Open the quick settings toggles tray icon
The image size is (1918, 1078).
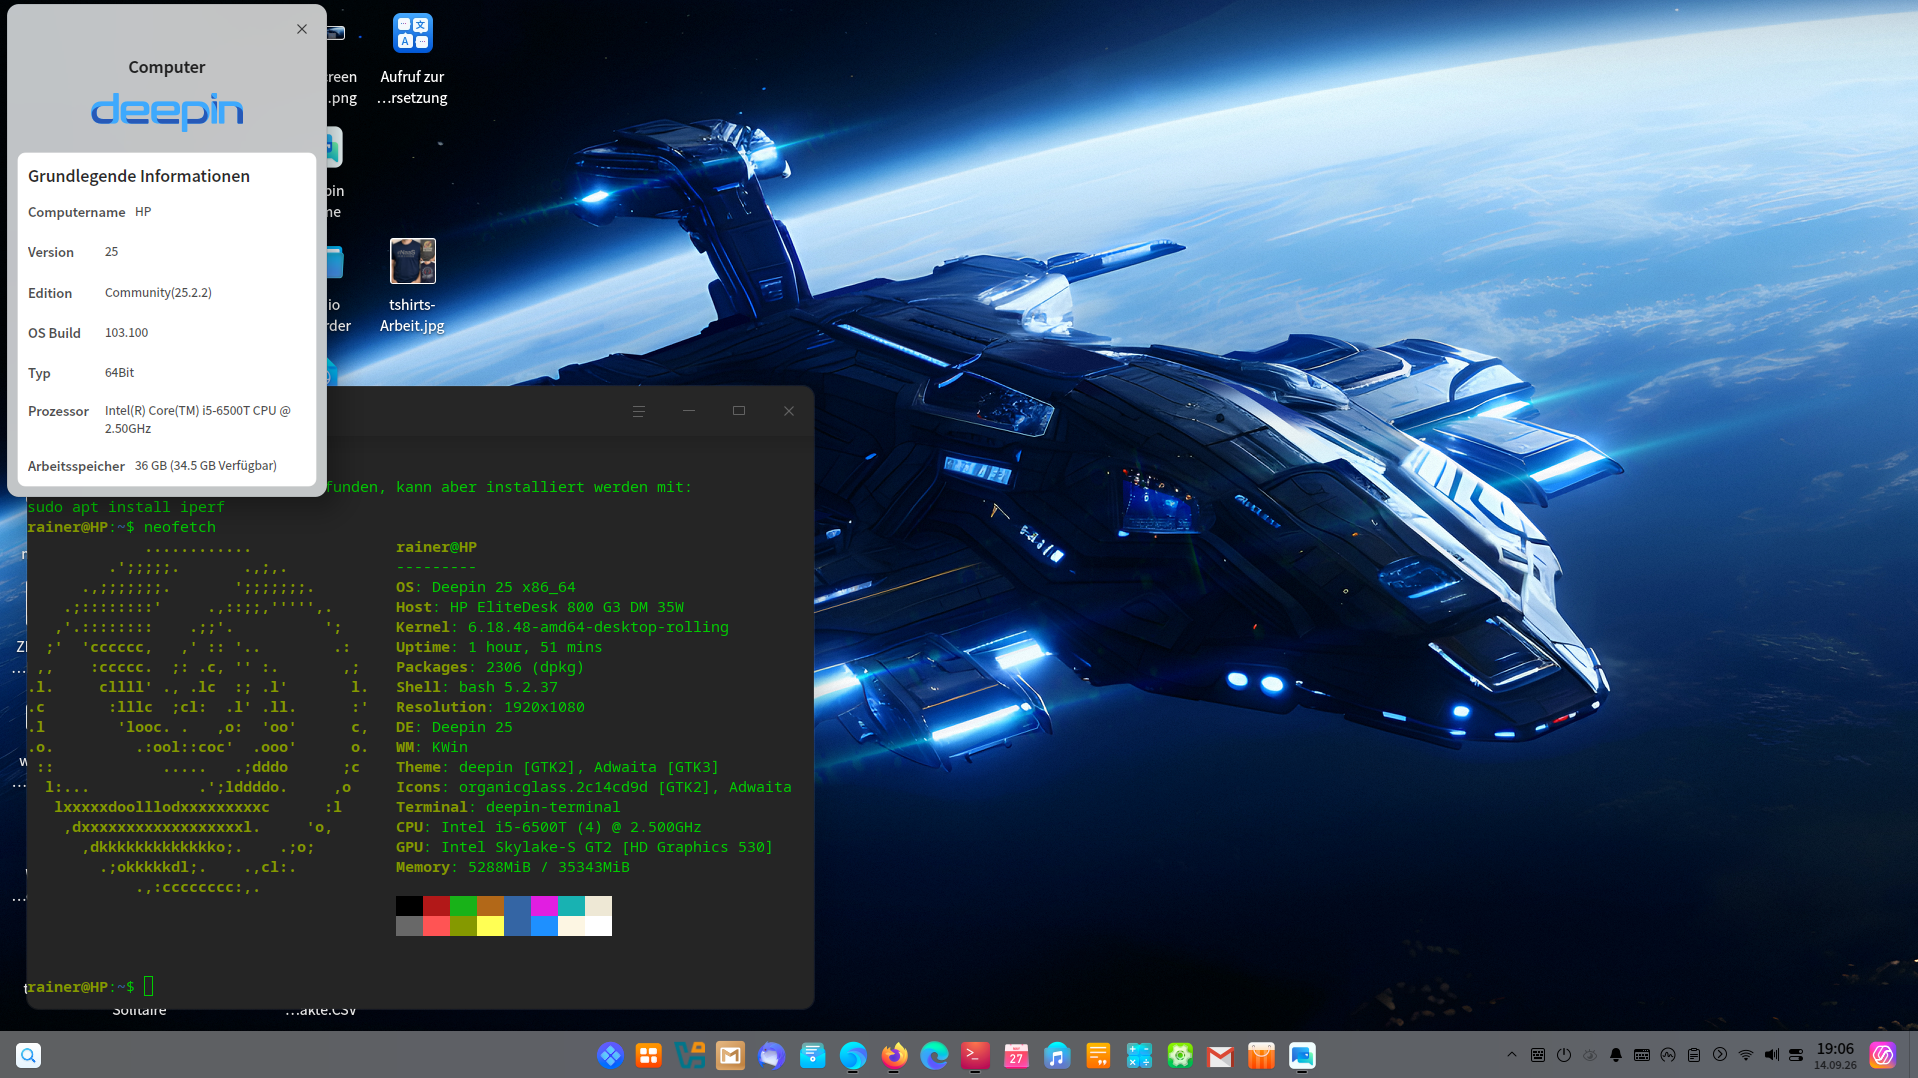(x=1796, y=1055)
